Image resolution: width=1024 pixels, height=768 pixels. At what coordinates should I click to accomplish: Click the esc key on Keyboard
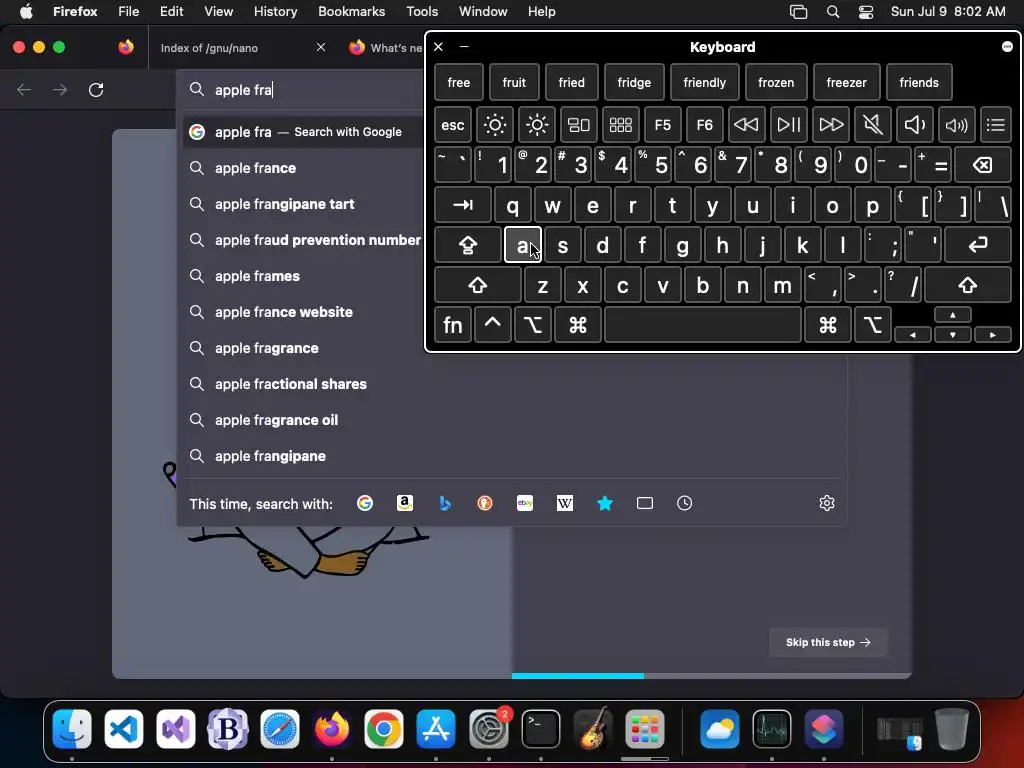[453, 125]
